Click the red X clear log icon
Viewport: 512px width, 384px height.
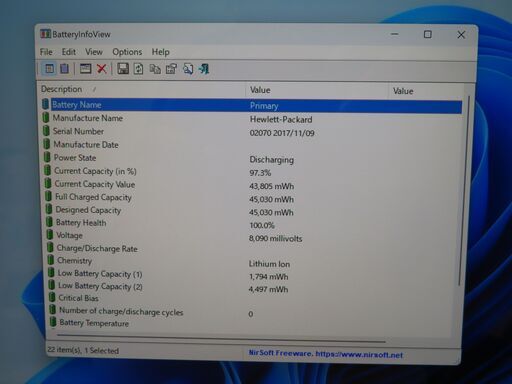click(102, 69)
